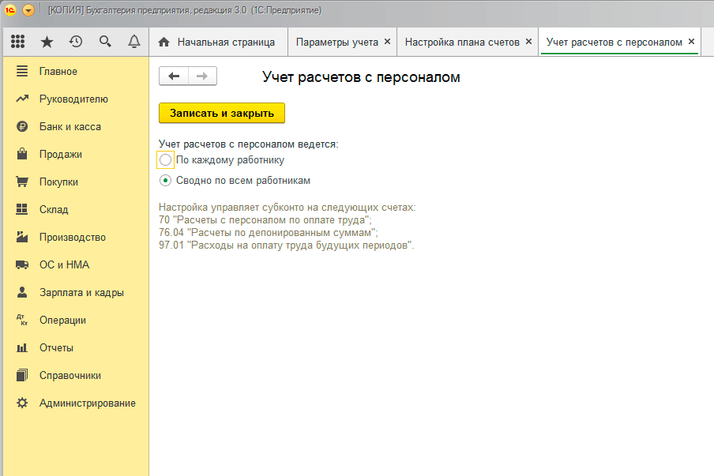Open notifications bell icon
This screenshot has height=476, width=714.
(134, 42)
